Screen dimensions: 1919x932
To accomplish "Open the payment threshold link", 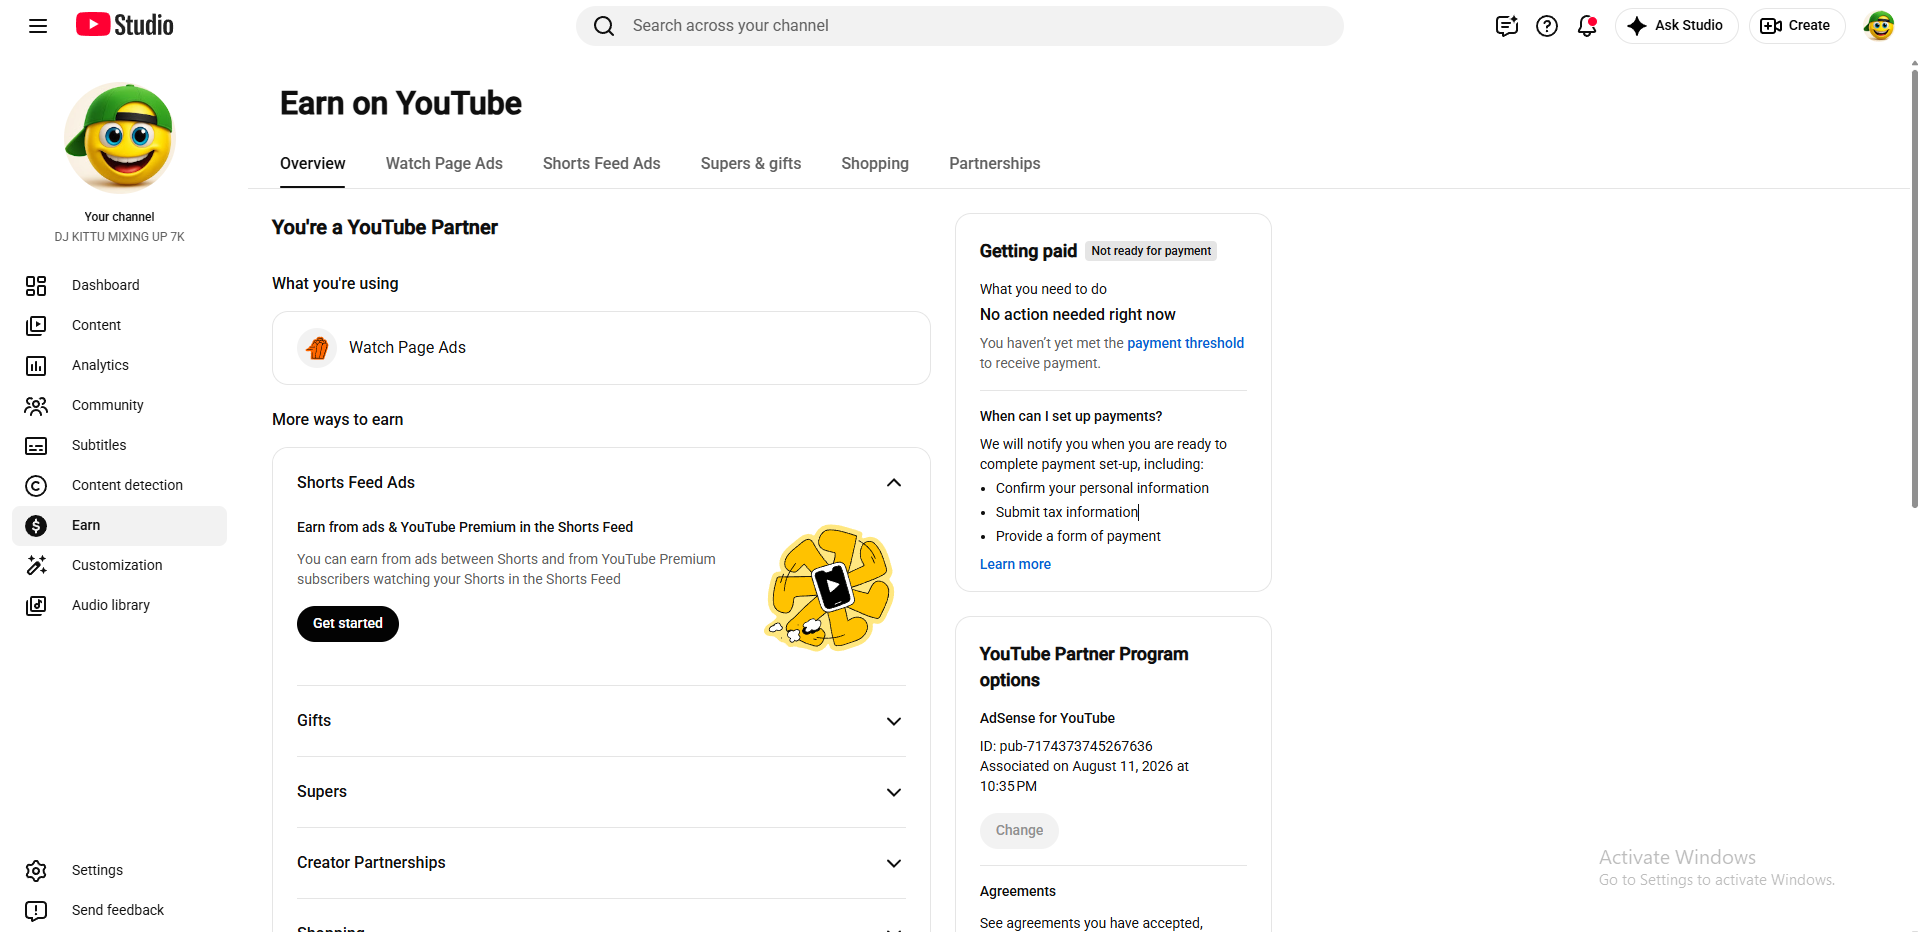I will pyautogui.click(x=1185, y=343).
